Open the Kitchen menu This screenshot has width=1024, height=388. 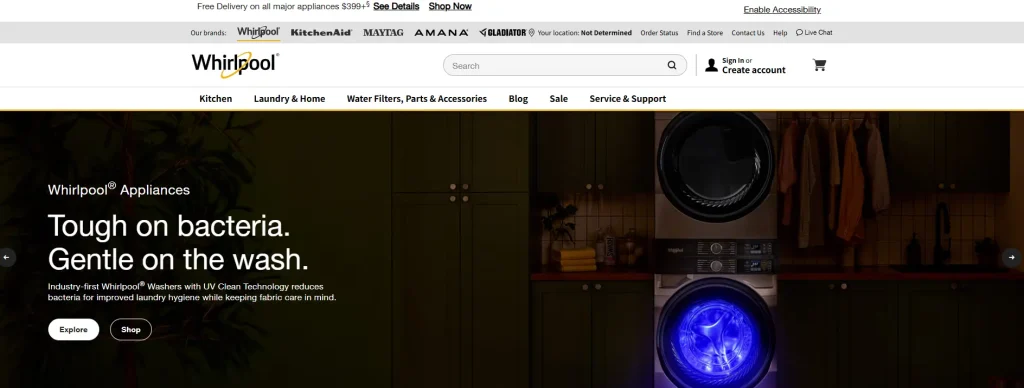216,99
